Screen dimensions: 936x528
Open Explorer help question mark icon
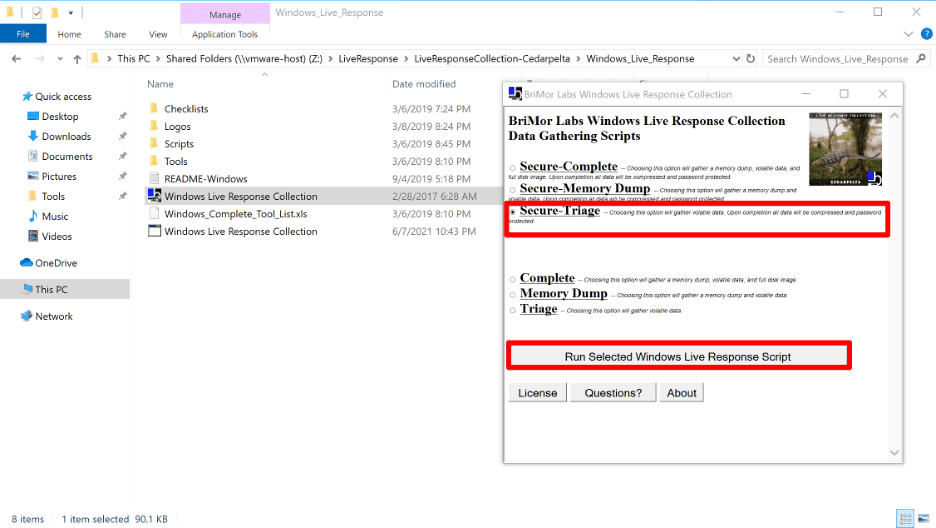coord(926,34)
